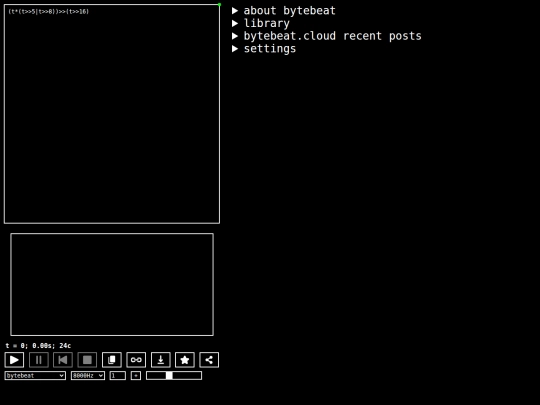540x405 pixels.
Task: Click the time counter text 't = 0'
Action: coord(15,345)
